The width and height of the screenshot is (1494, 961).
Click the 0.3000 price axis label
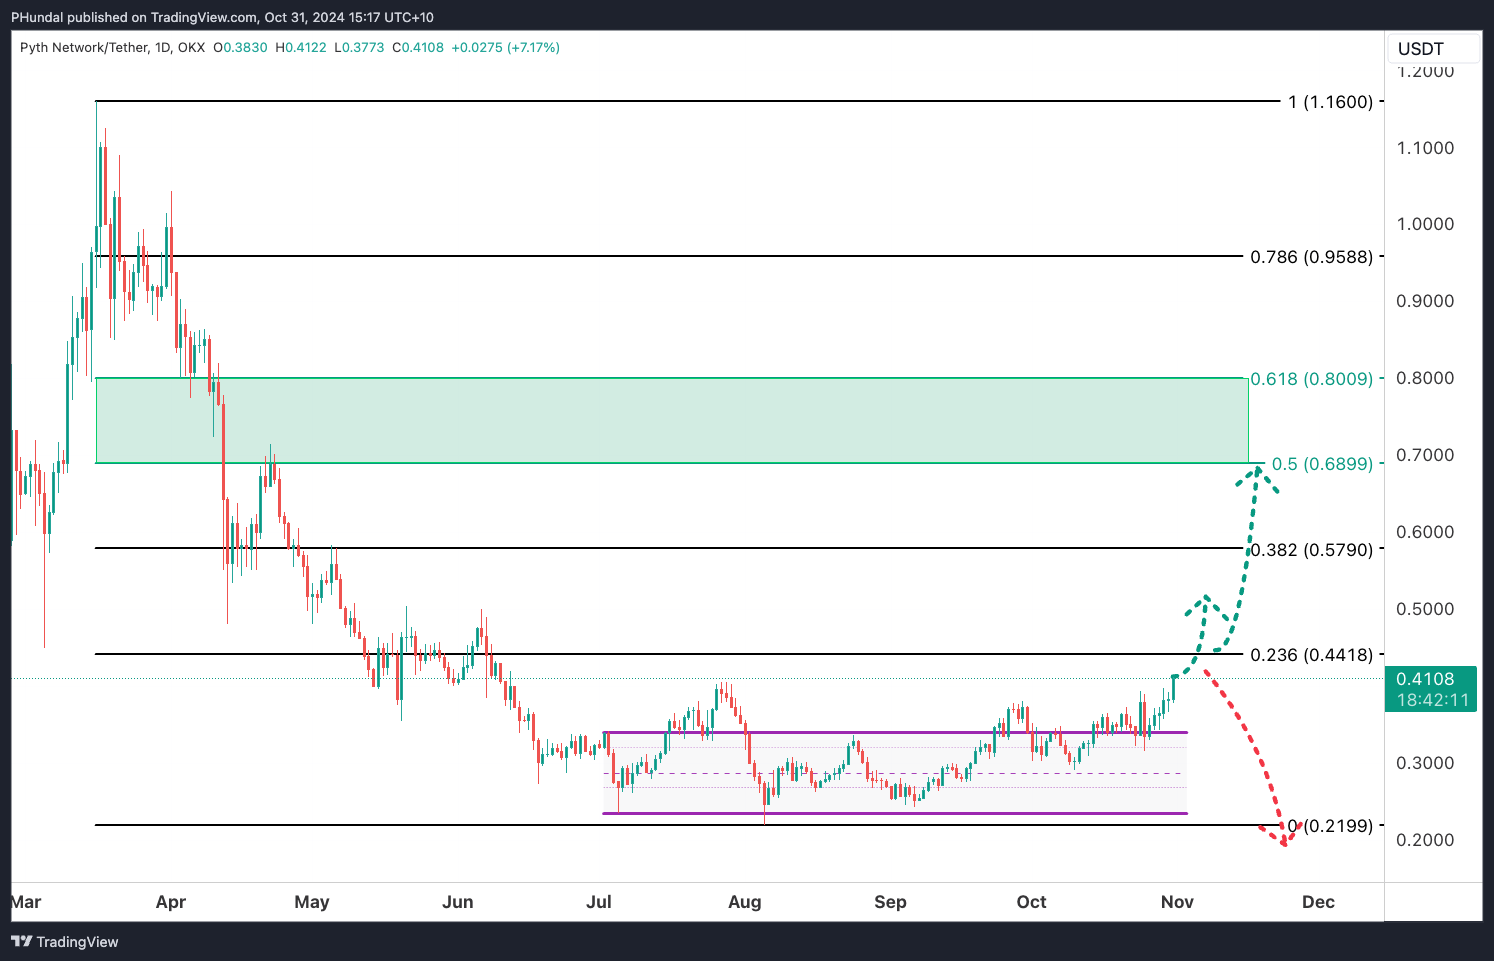pyautogui.click(x=1425, y=763)
